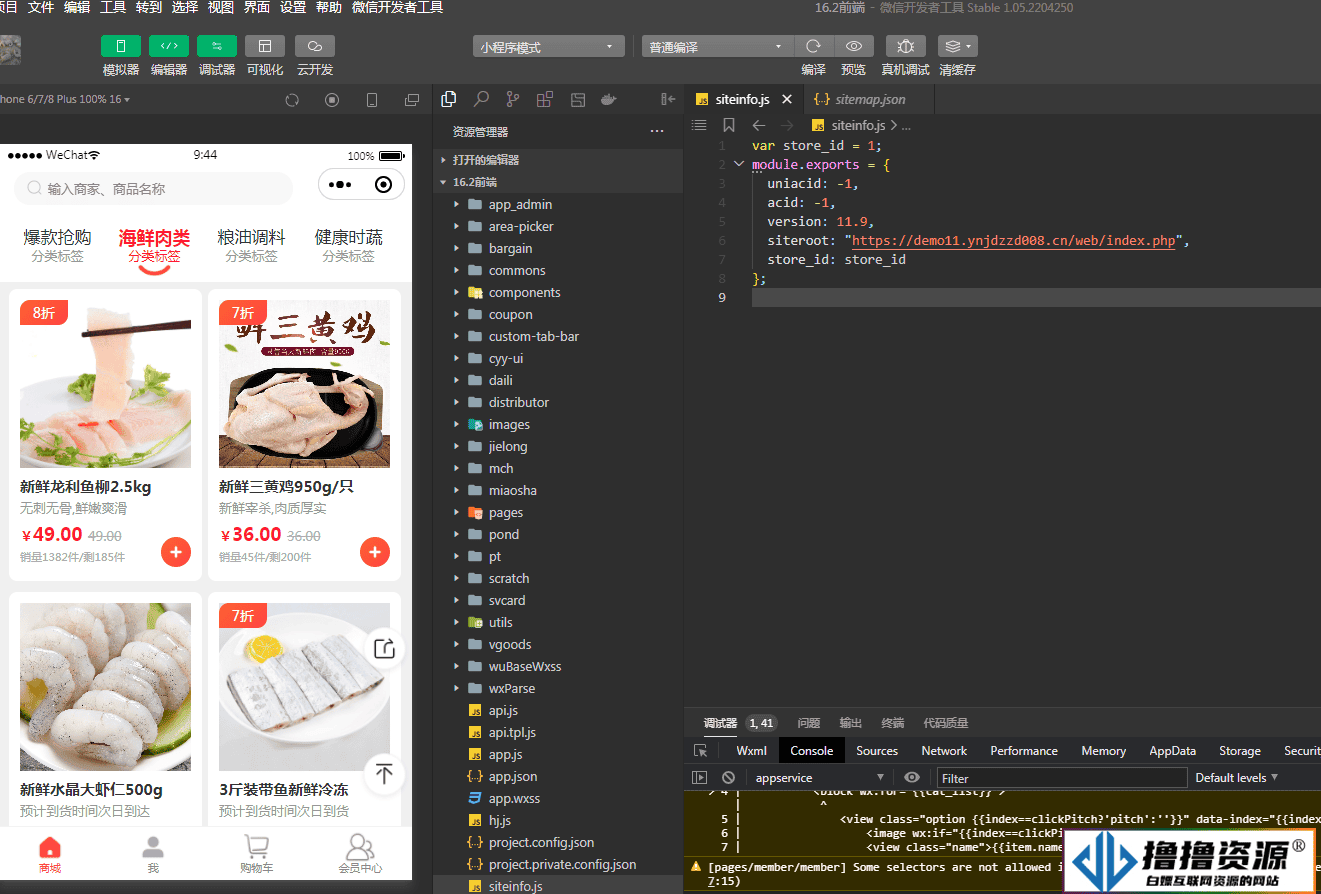Click the simulator stop/record circle icon
The image size is (1321, 894).
pos(332,100)
